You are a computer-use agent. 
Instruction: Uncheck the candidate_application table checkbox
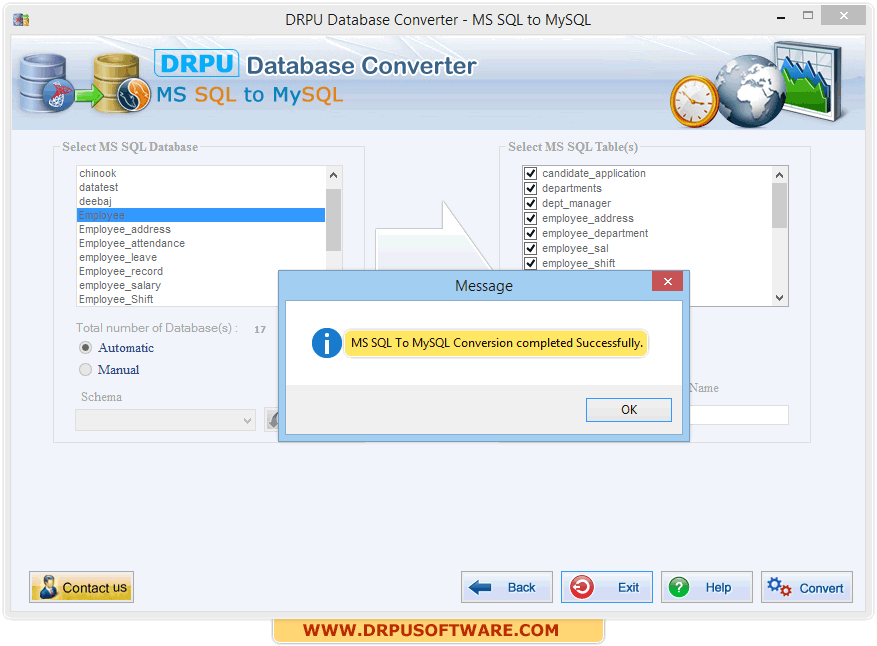531,173
